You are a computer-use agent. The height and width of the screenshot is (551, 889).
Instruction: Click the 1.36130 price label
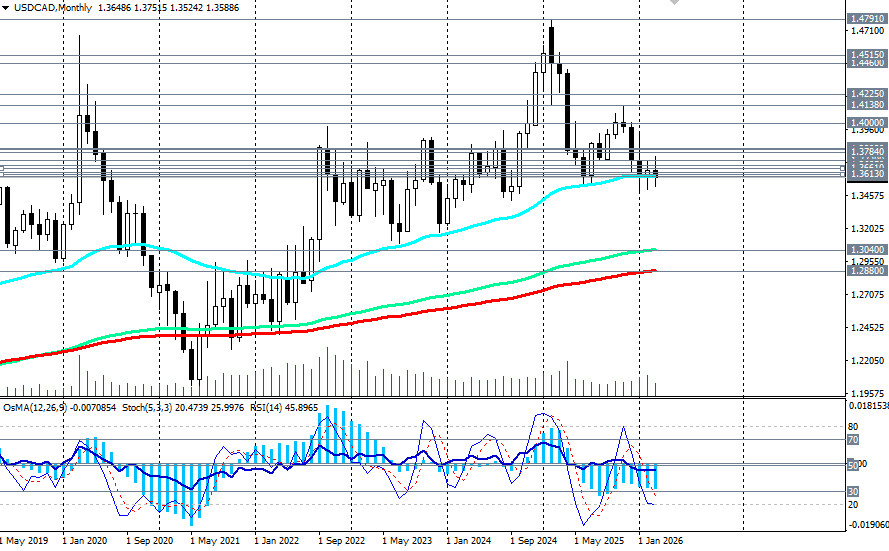click(x=866, y=174)
